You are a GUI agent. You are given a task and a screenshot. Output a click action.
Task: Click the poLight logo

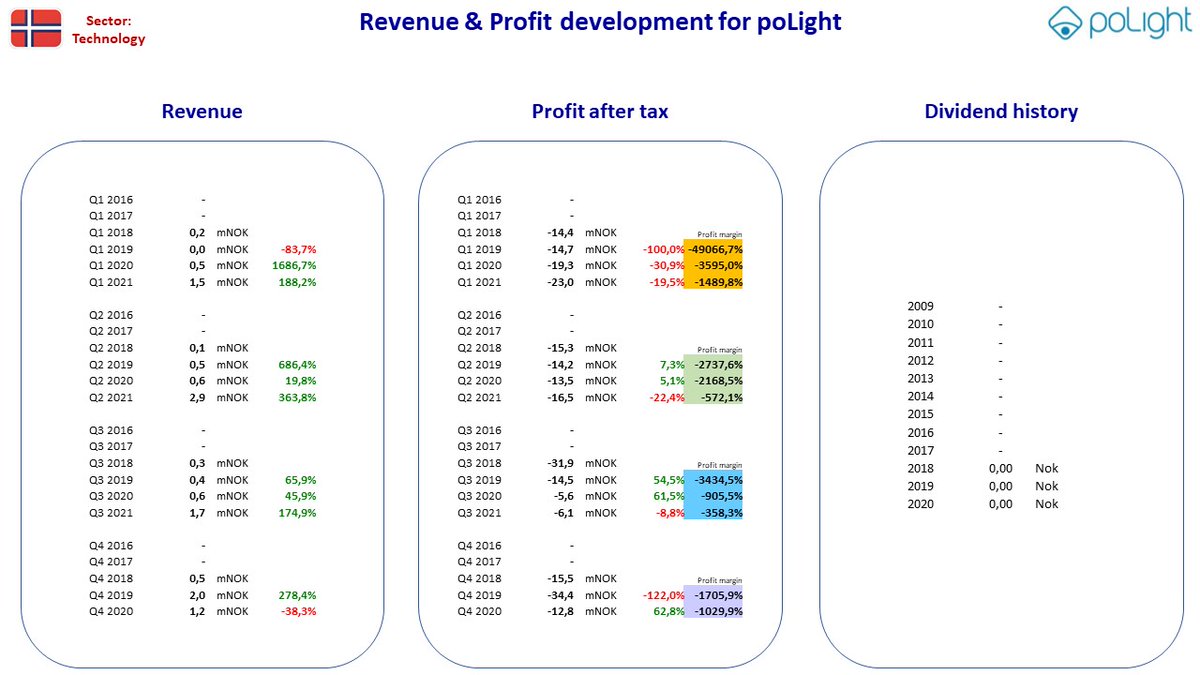(1118, 24)
